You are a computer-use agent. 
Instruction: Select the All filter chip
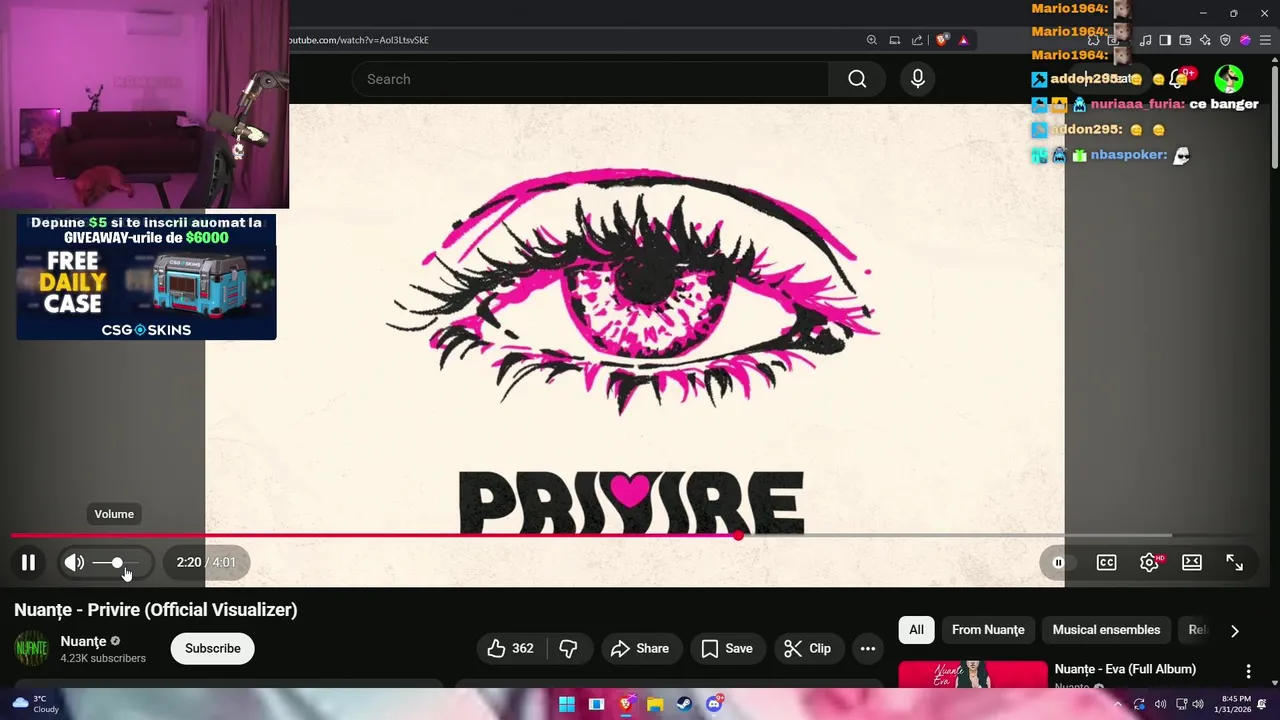pos(916,630)
